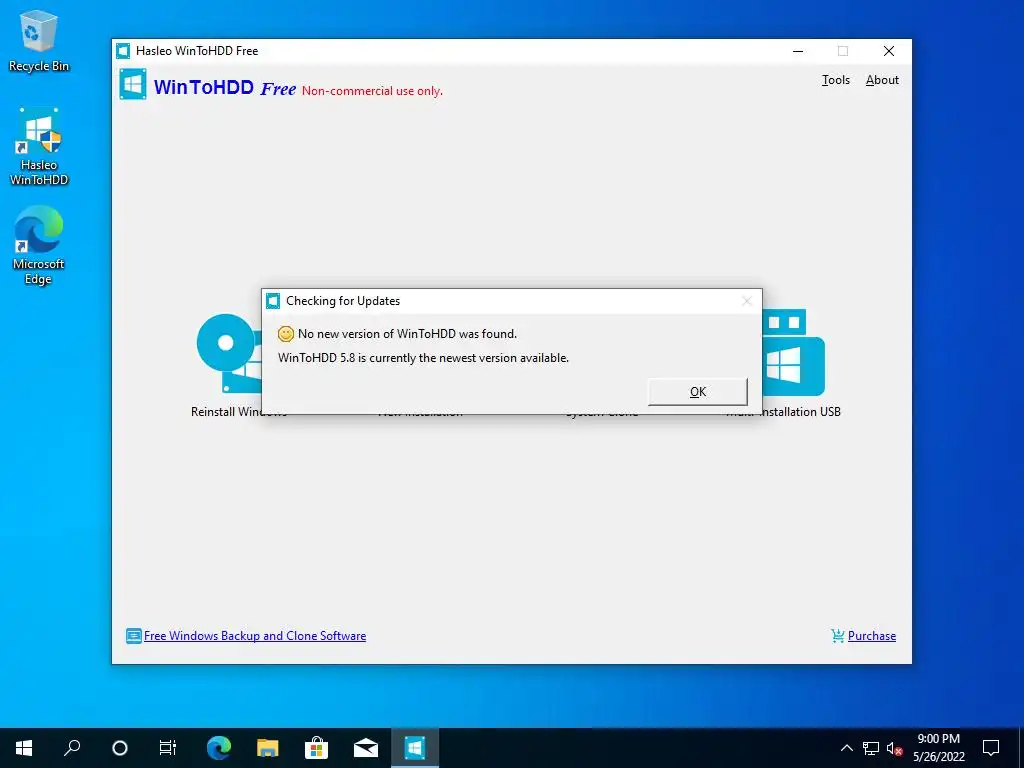Image resolution: width=1024 pixels, height=768 pixels.
Task: Click OK in the Checking for Updates dialog
Action: 697,391
